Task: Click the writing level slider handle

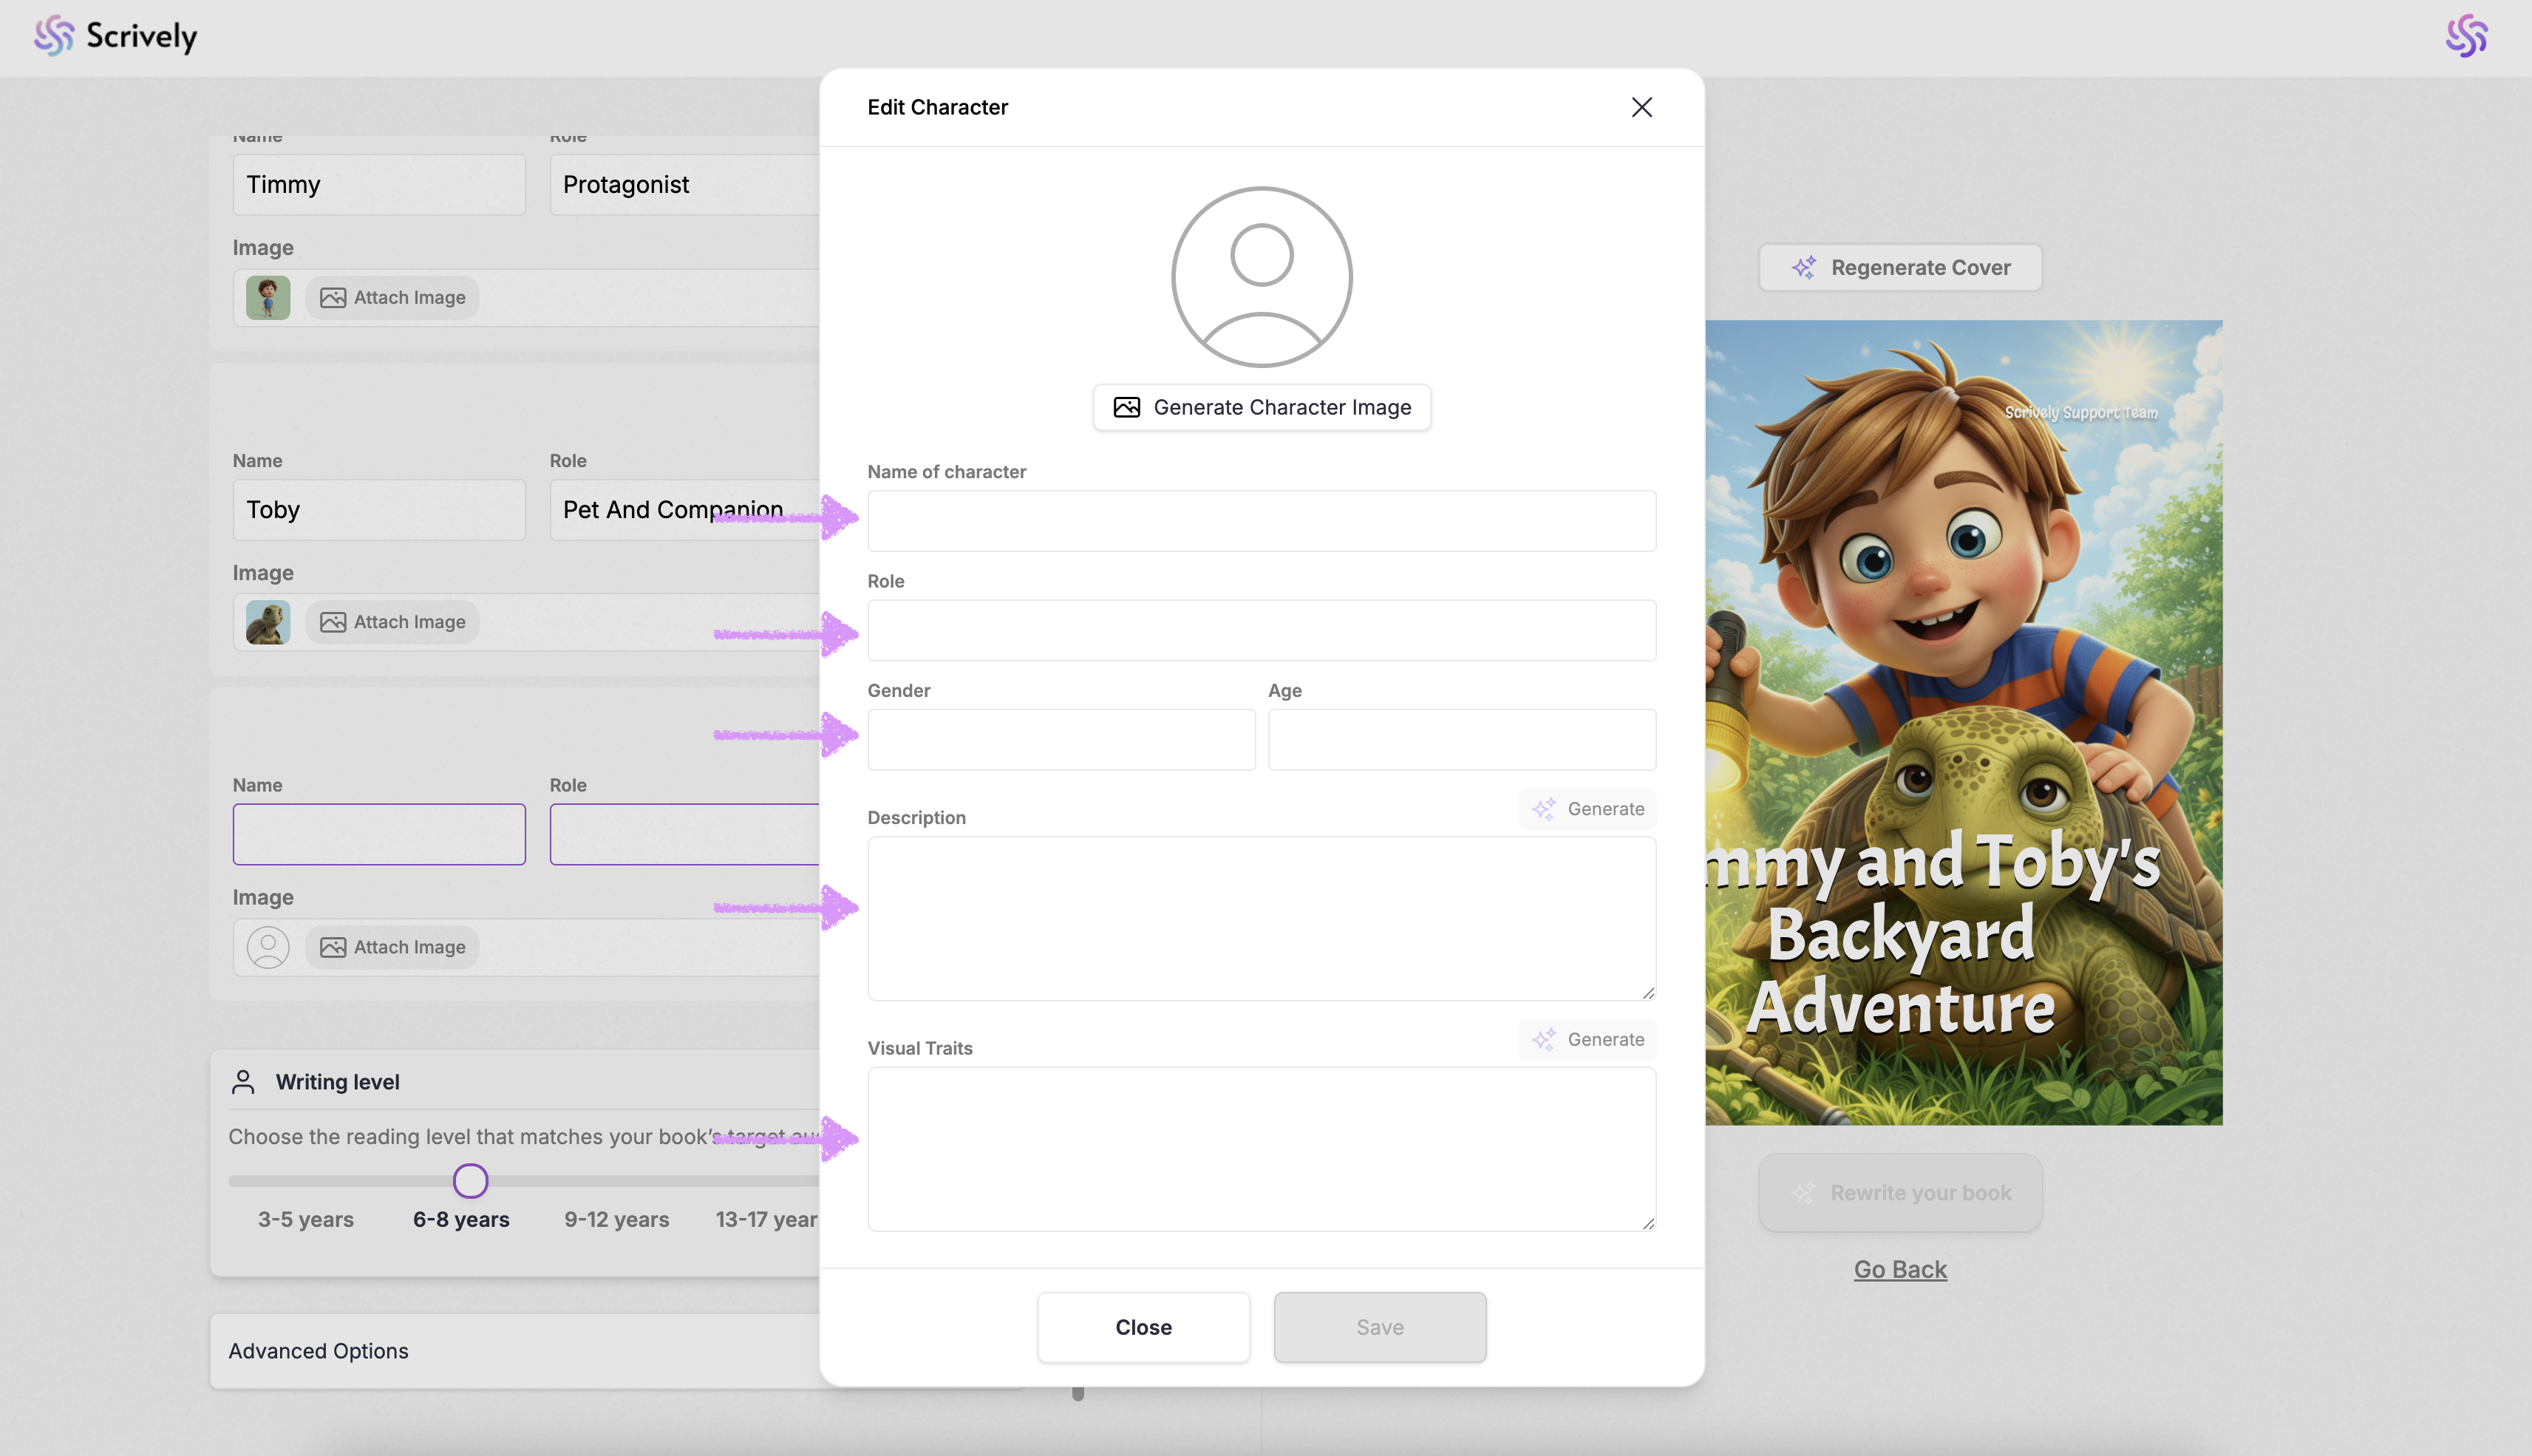Action: point(470,1181)
